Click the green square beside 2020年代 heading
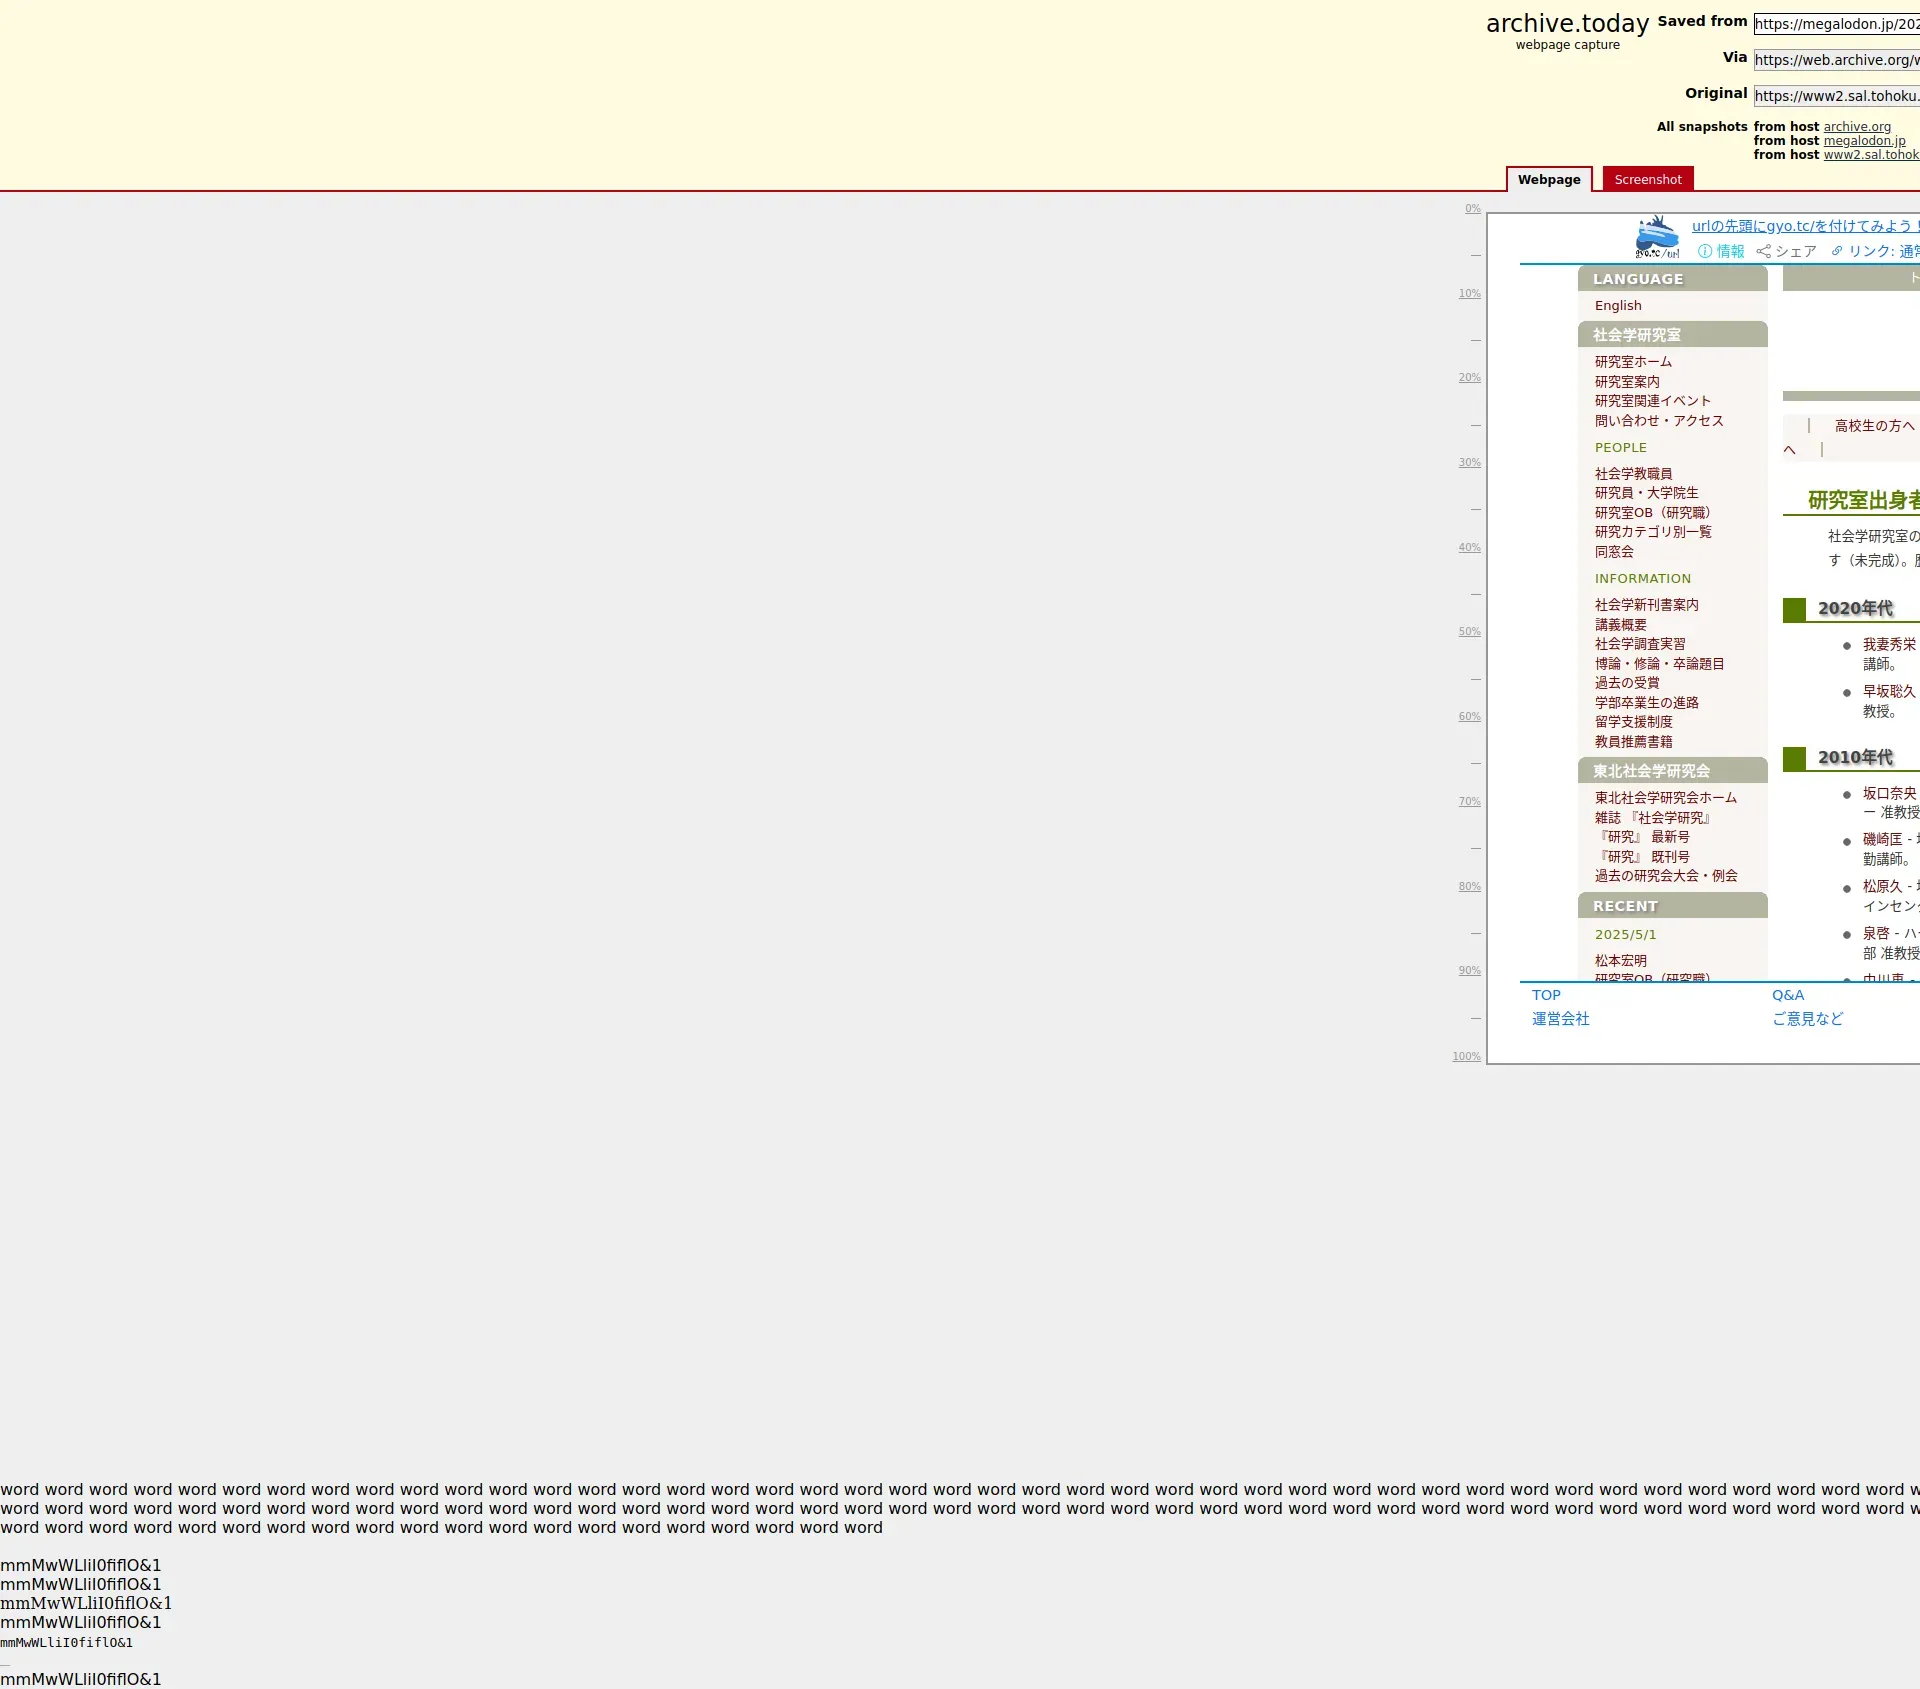This screenshot has width=1920, height=1689. coord(1794,610)
